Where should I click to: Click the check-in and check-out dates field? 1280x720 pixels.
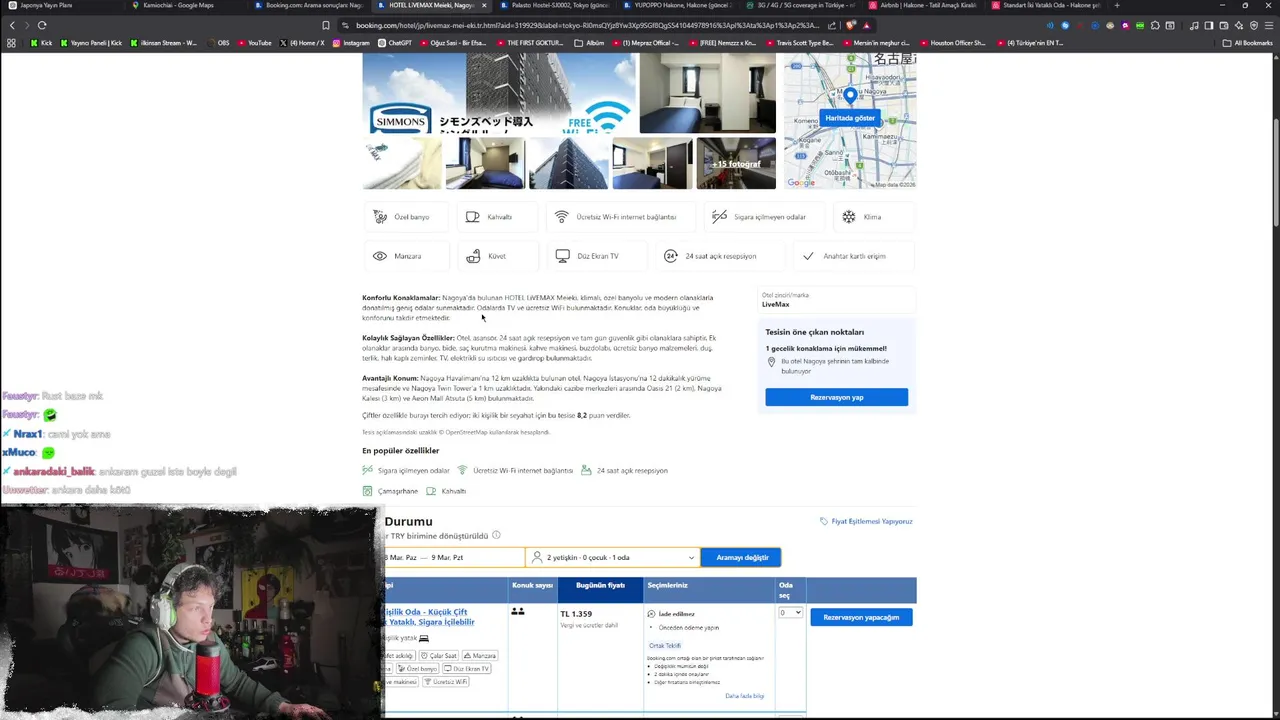[x=454, y=557]
